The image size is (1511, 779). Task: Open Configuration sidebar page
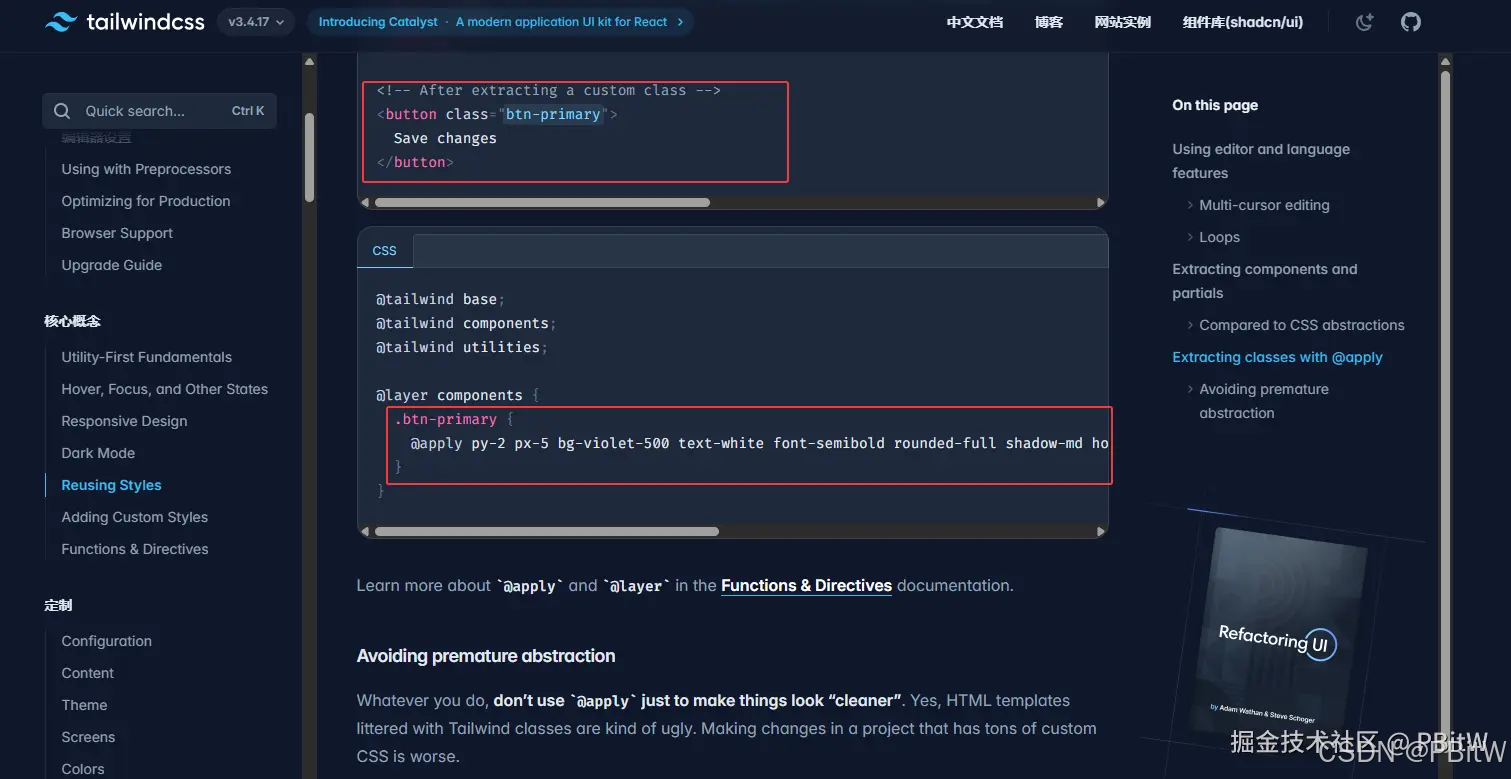coord(106,641)
